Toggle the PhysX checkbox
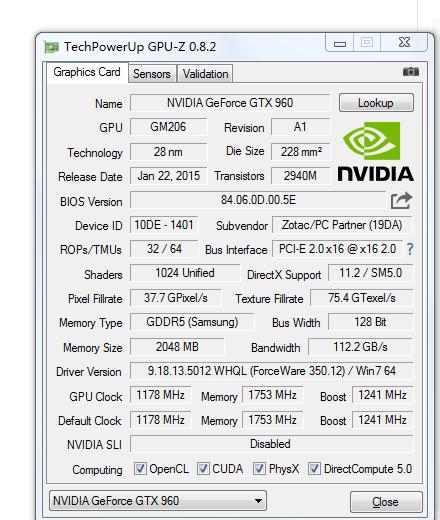The image size is (440, 520). (259, 468)
